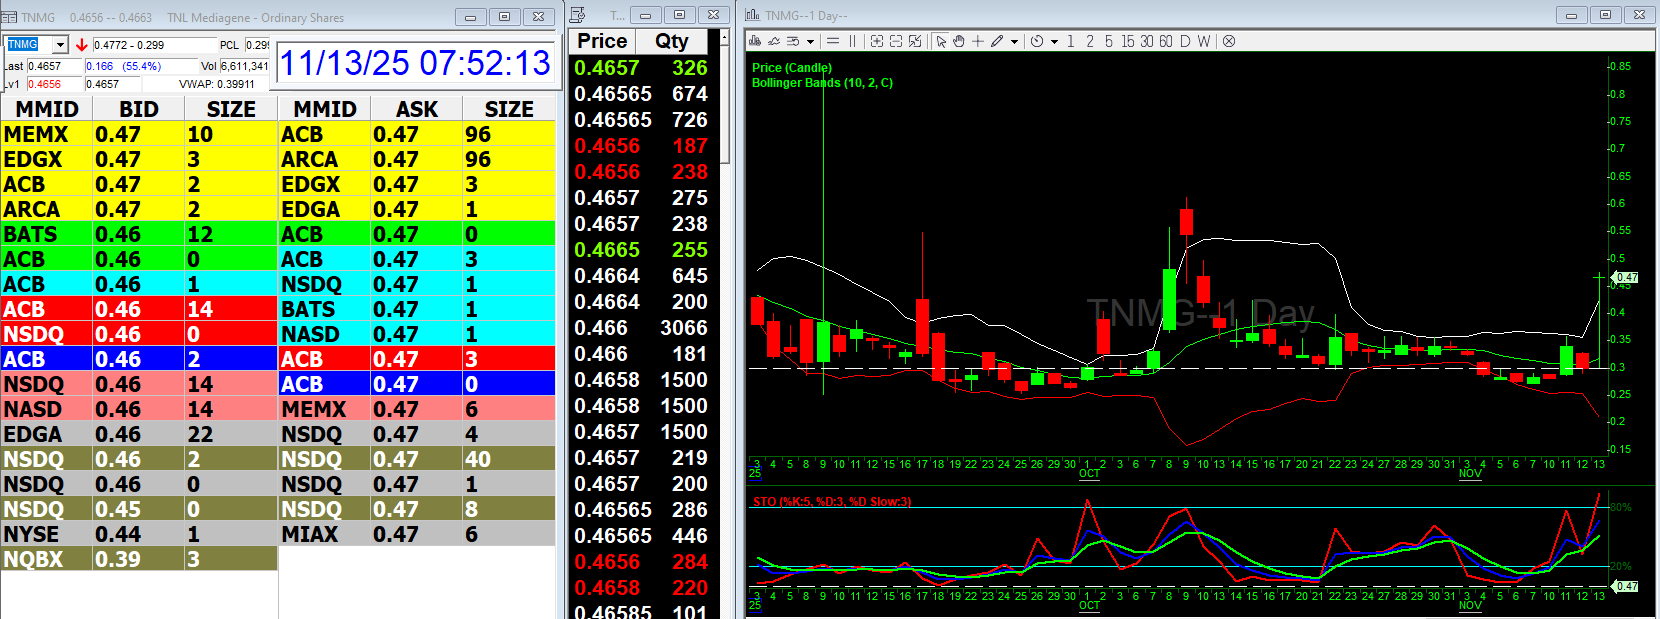The image size is (1660, 619).
Task: Click the fit-to-window zoom icon
Action: pos(915,41)
